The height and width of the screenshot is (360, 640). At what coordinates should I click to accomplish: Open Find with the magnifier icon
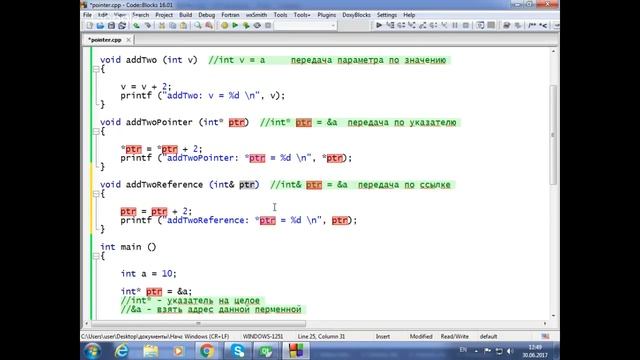click(x=198, y=25)
